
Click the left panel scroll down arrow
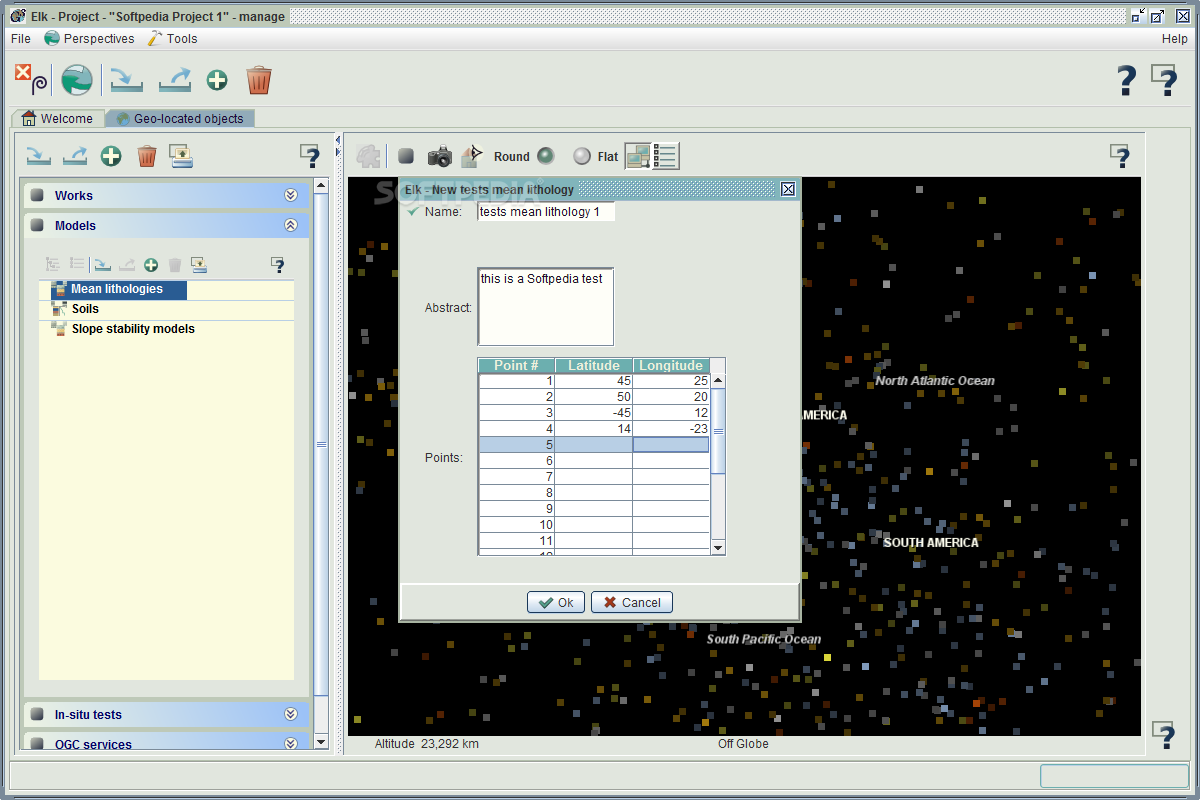tap(320, 742)
